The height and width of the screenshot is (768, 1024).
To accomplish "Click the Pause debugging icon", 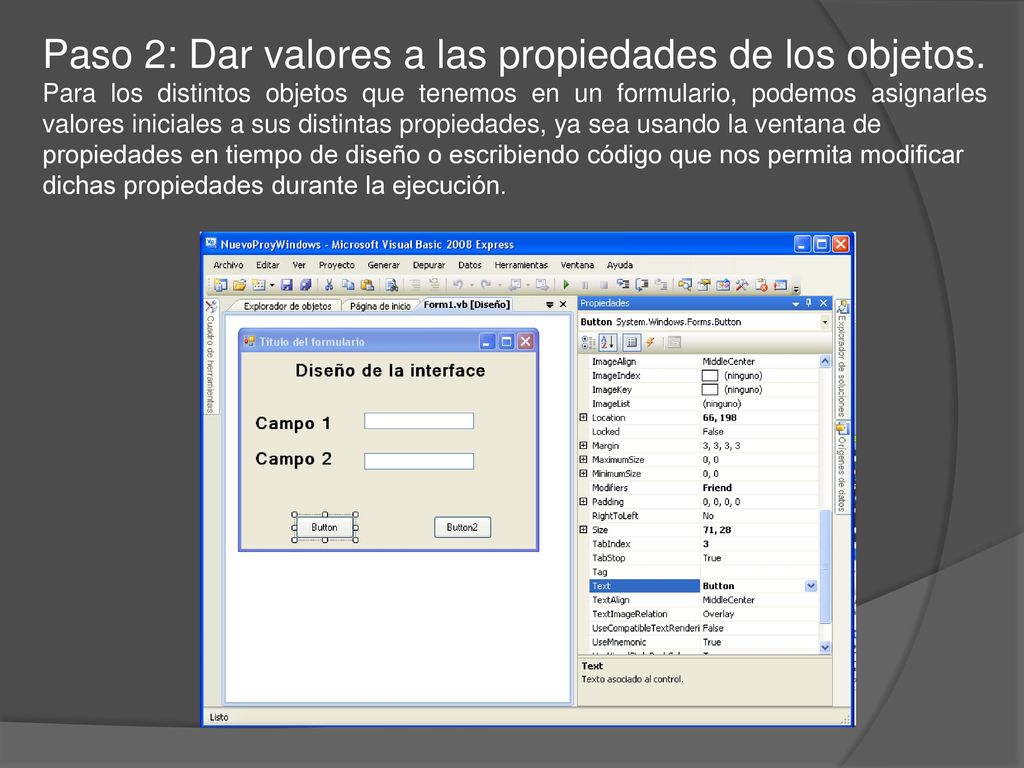I will click(x=585, y=285).
